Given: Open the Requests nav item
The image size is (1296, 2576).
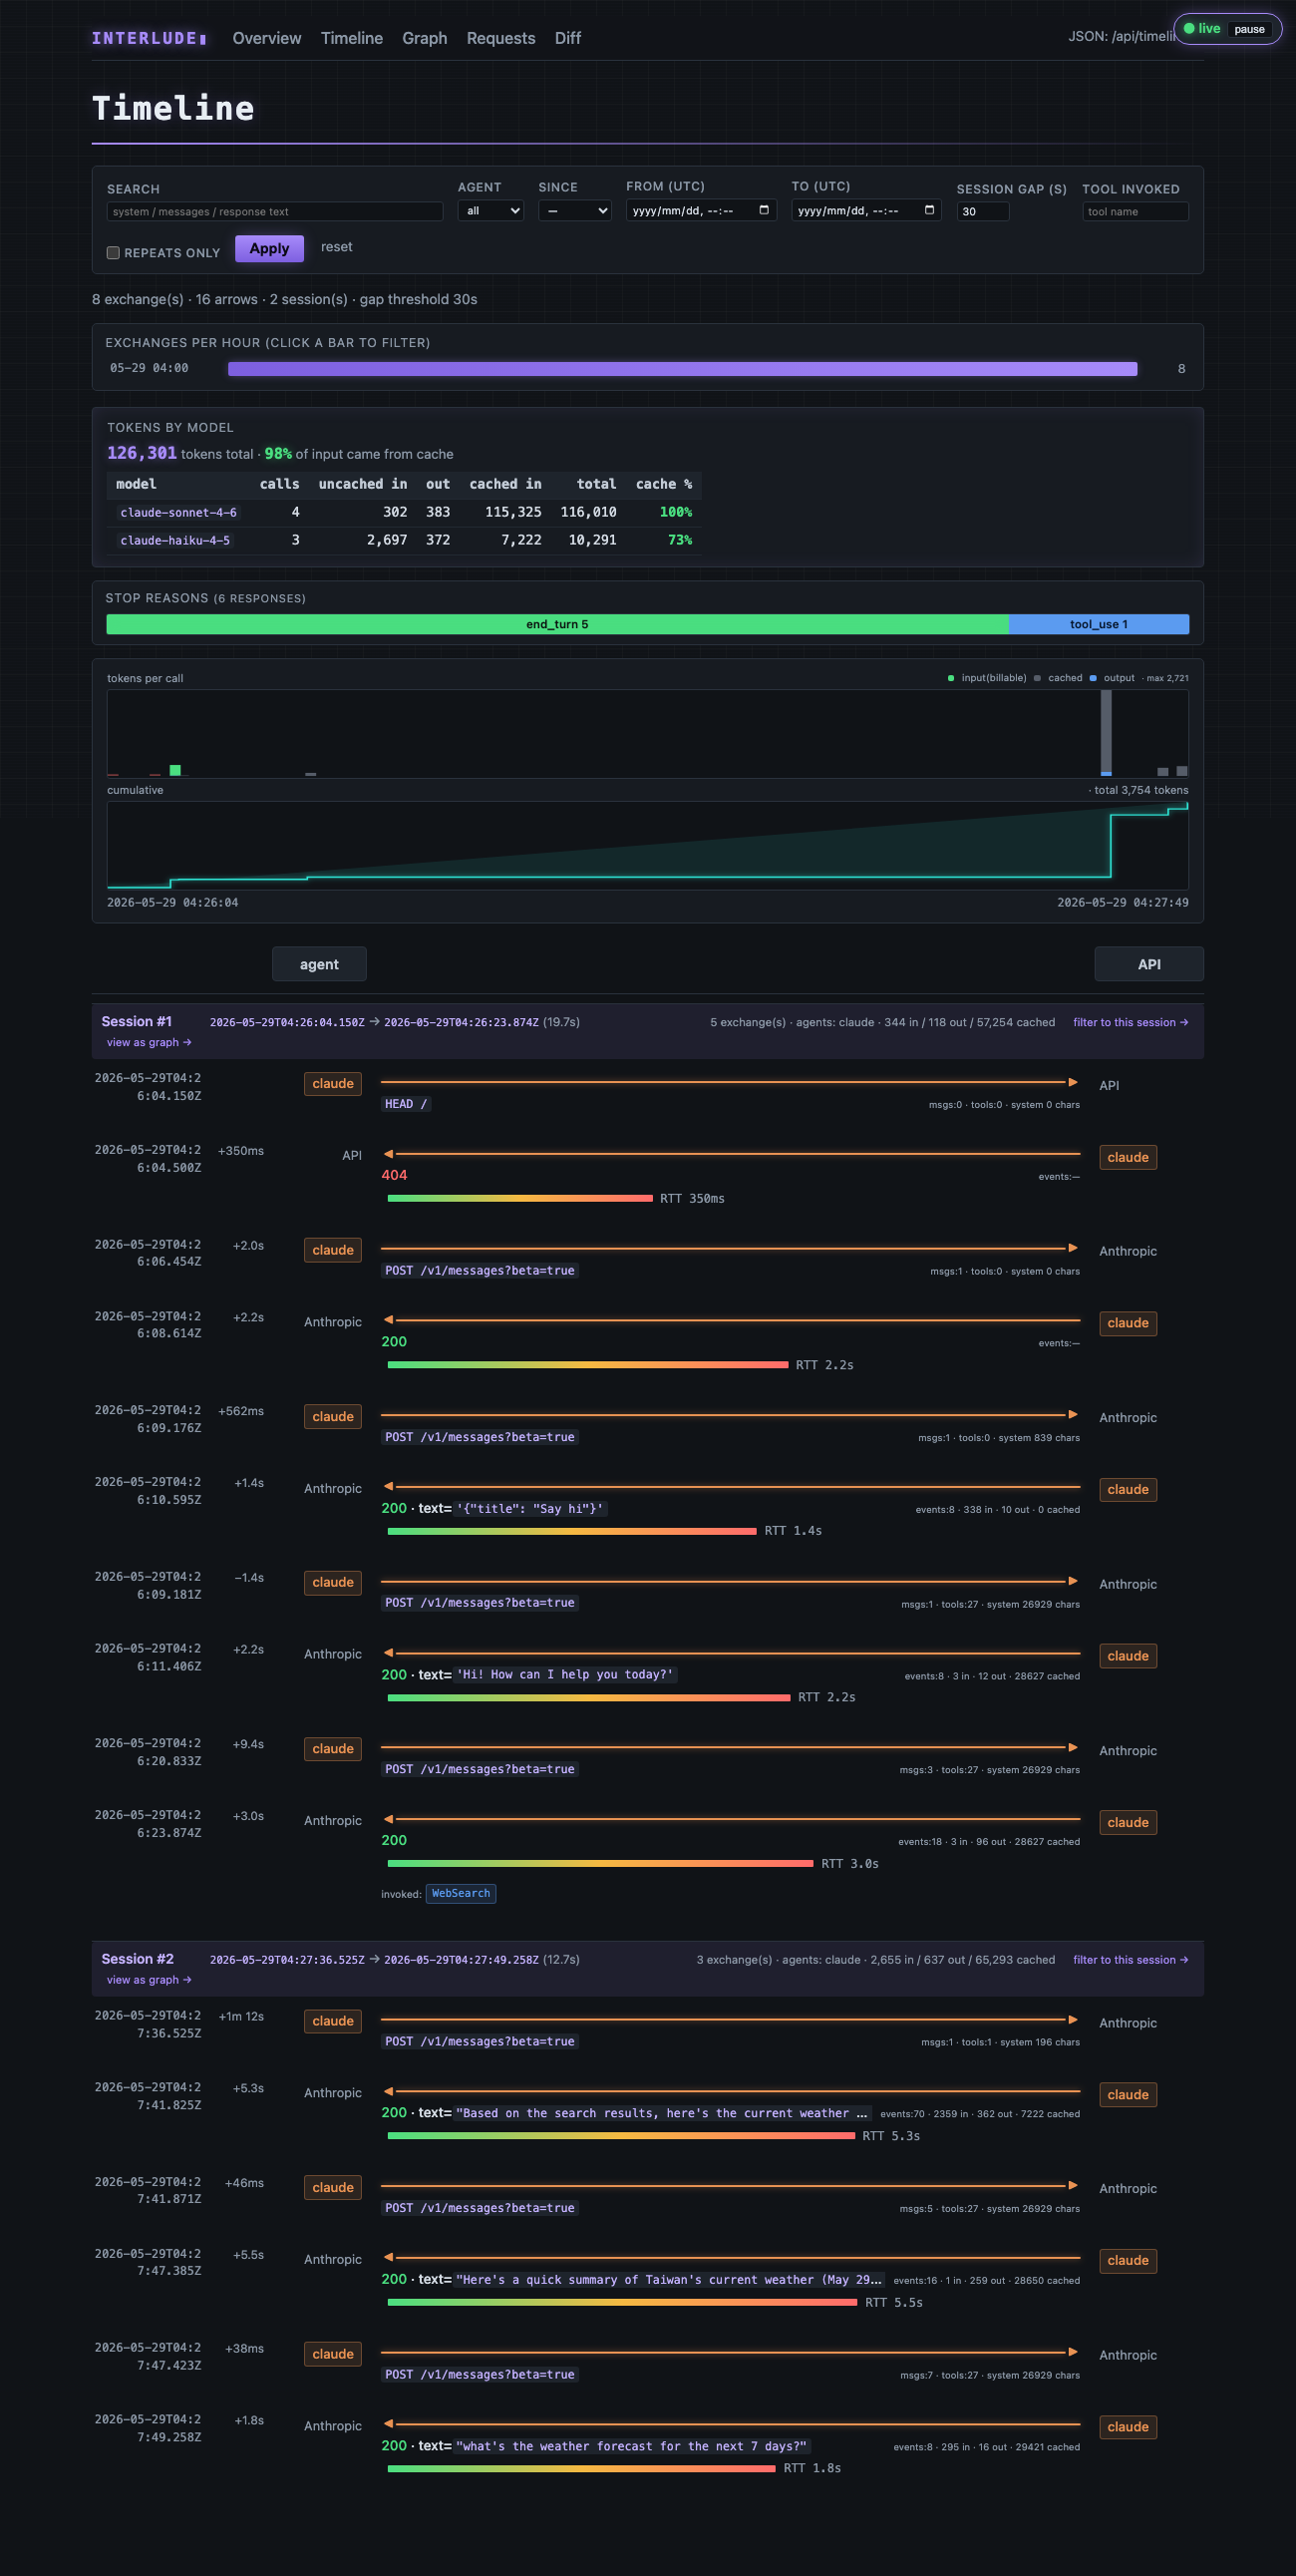Looking at the screenshot, I should pyautogui.click(x=501, y=38).
